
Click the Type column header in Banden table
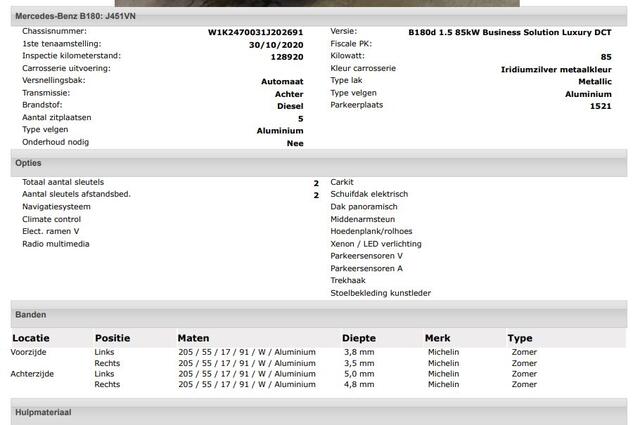[520, 338]
